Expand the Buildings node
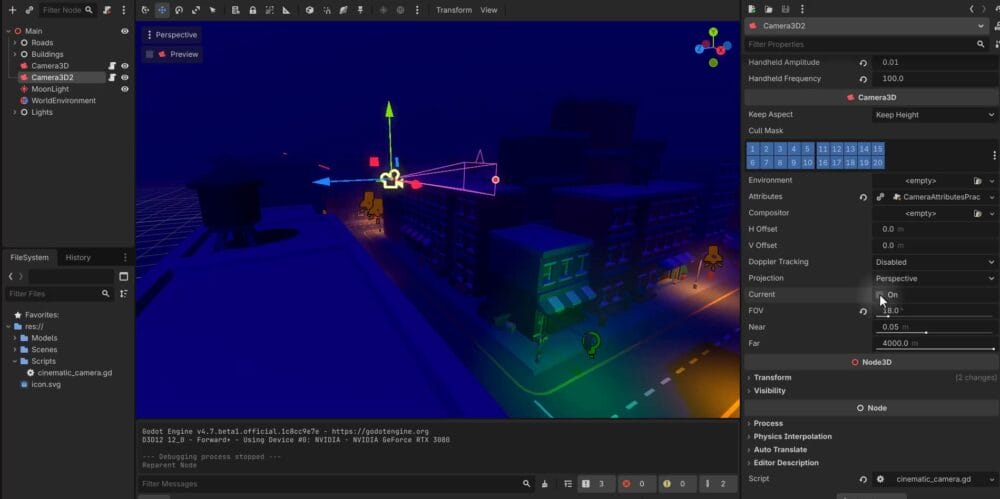 click(15, 54)
